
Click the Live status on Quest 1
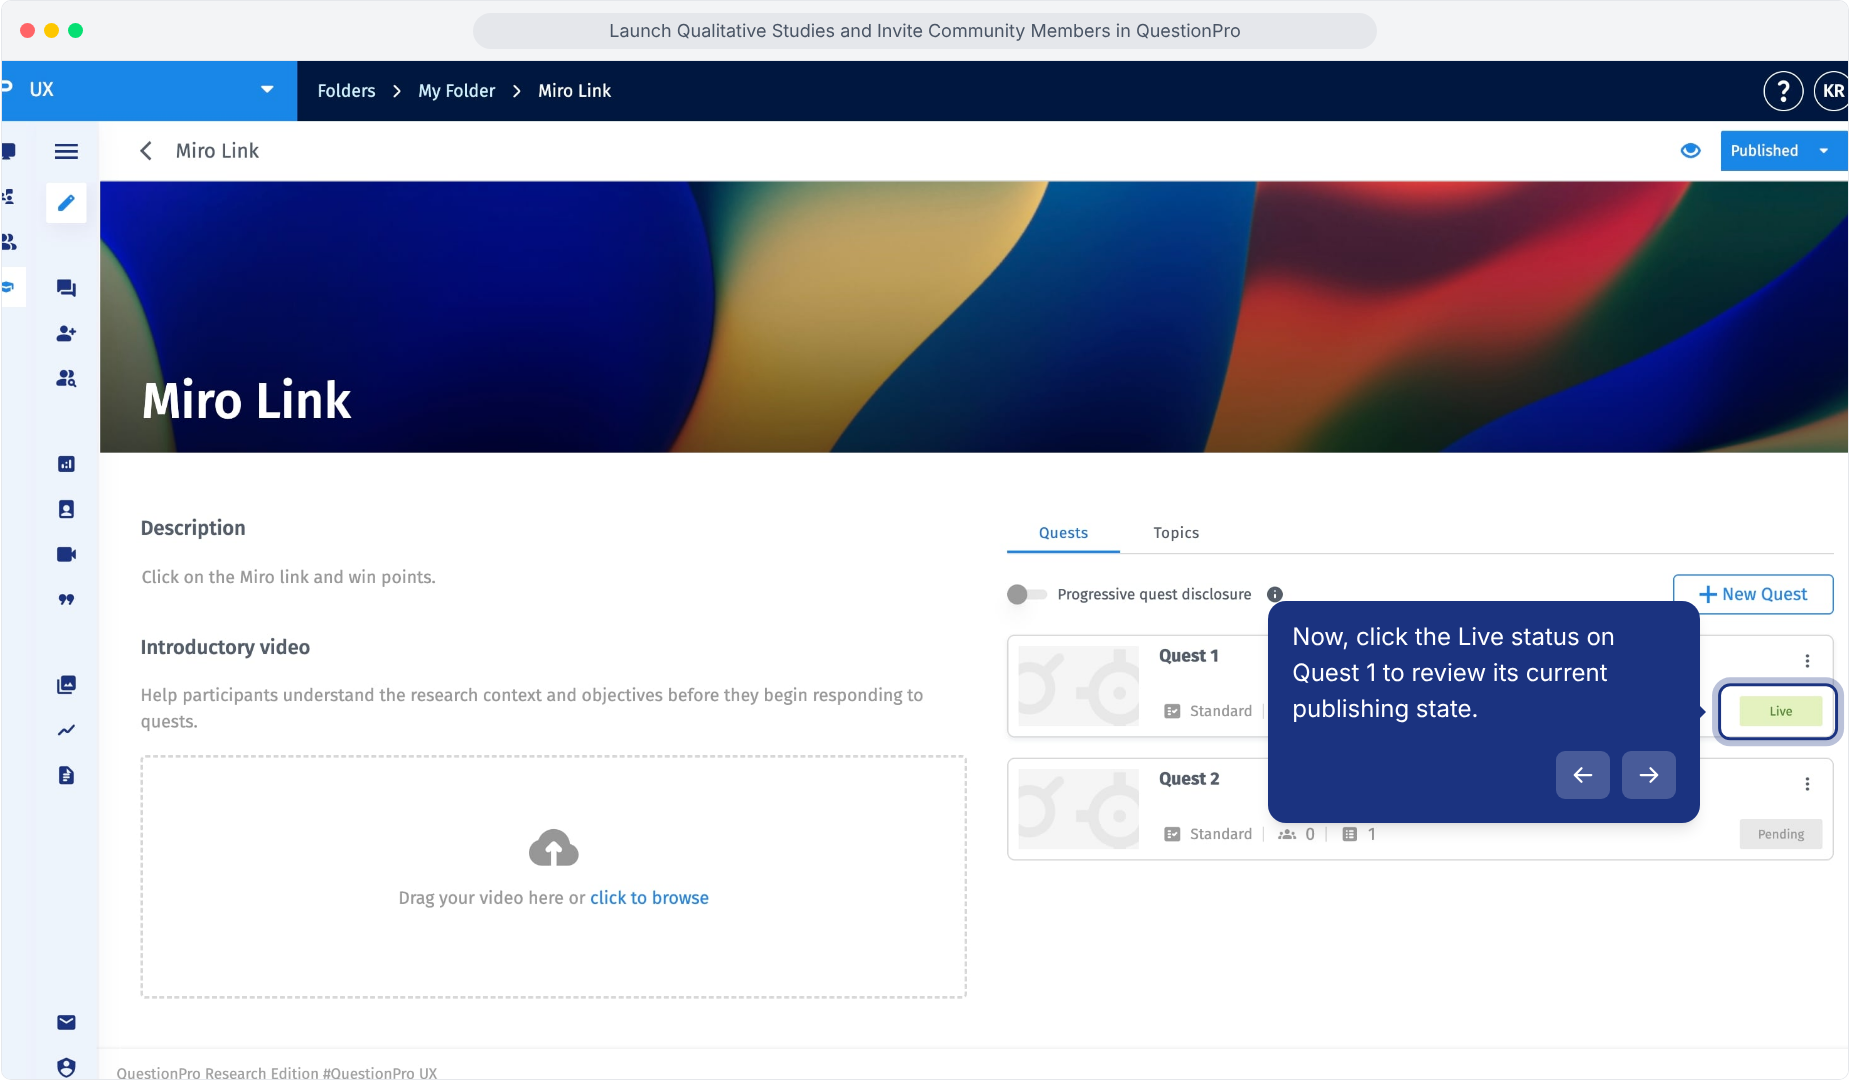pos(1781,712)
